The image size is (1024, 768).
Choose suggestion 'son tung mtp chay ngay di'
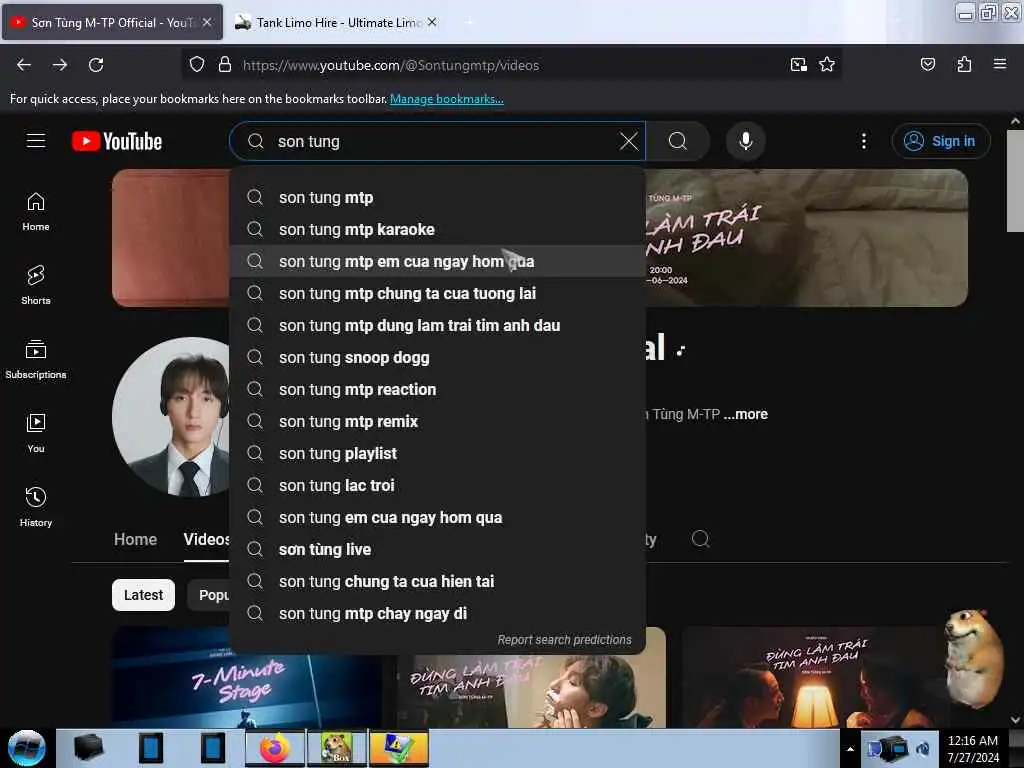tap(438, 613)
